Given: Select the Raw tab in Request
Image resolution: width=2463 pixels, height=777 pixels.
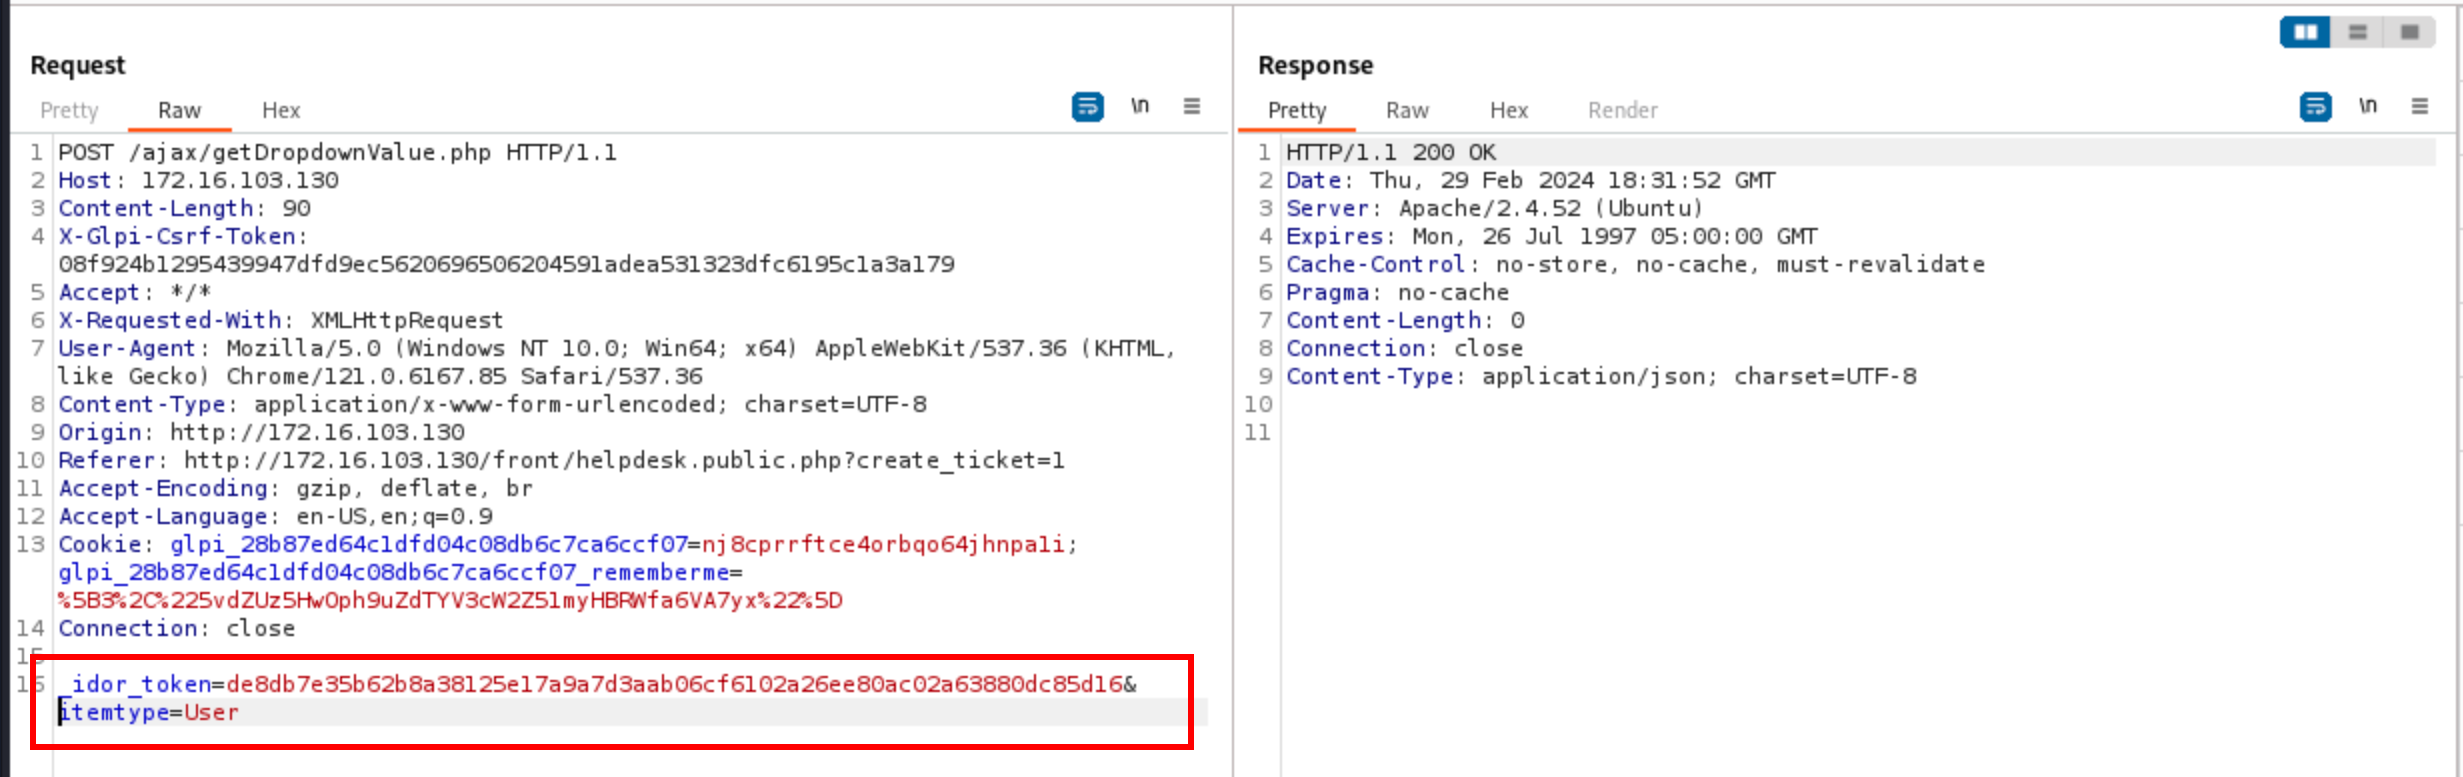Looking at the screenshot, I should (179, 110).
